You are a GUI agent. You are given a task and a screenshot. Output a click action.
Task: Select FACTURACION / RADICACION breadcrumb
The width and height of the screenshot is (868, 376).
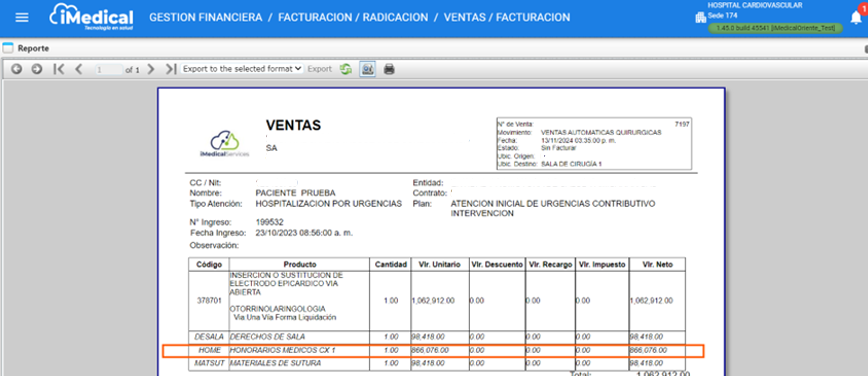click(353, 18)
